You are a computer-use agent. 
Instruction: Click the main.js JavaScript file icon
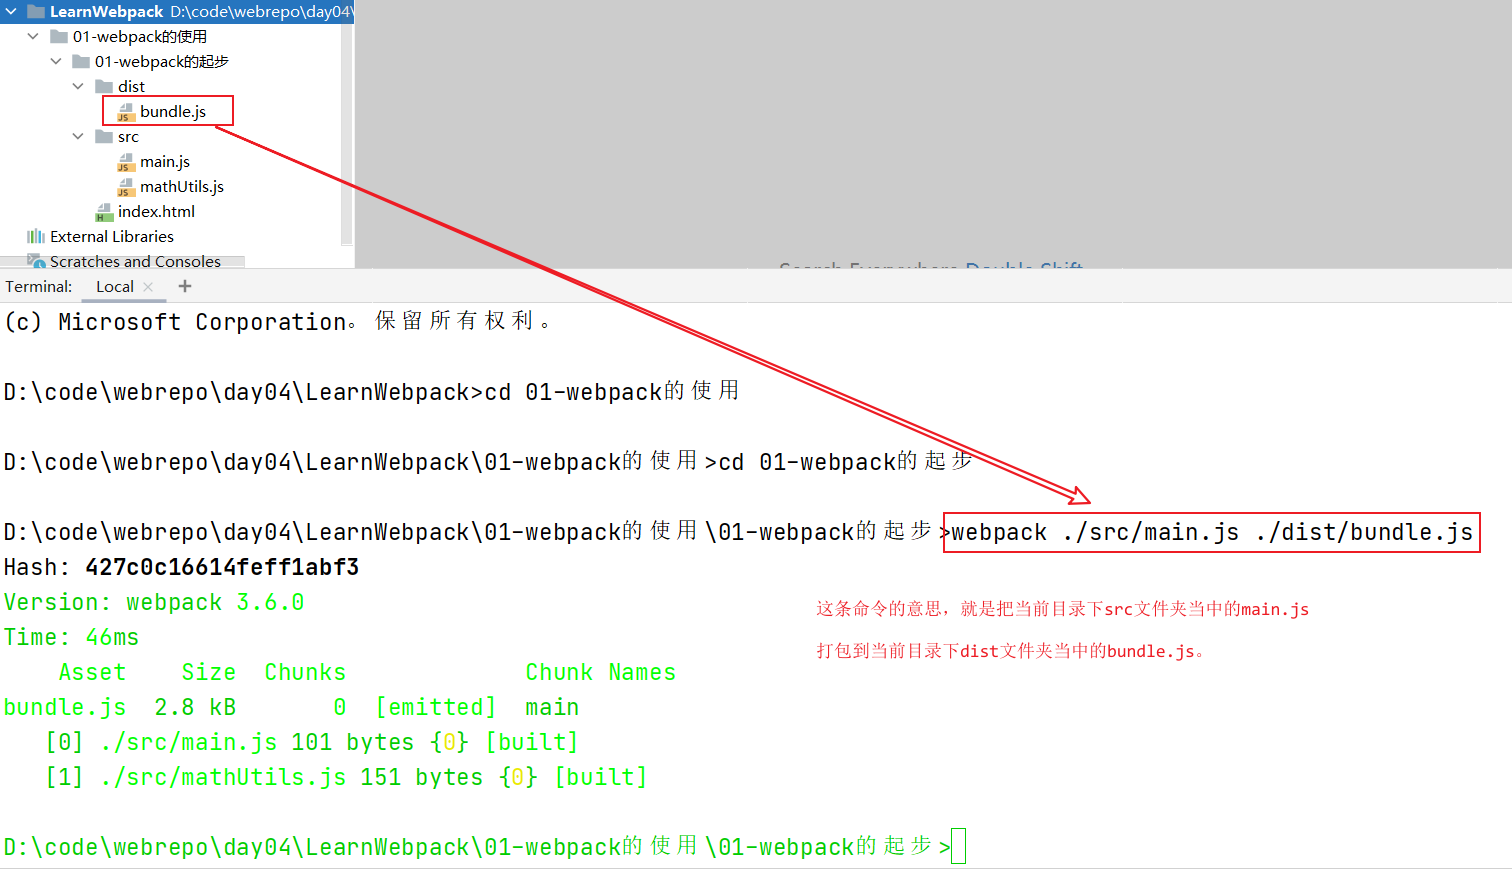pos(126,162)
